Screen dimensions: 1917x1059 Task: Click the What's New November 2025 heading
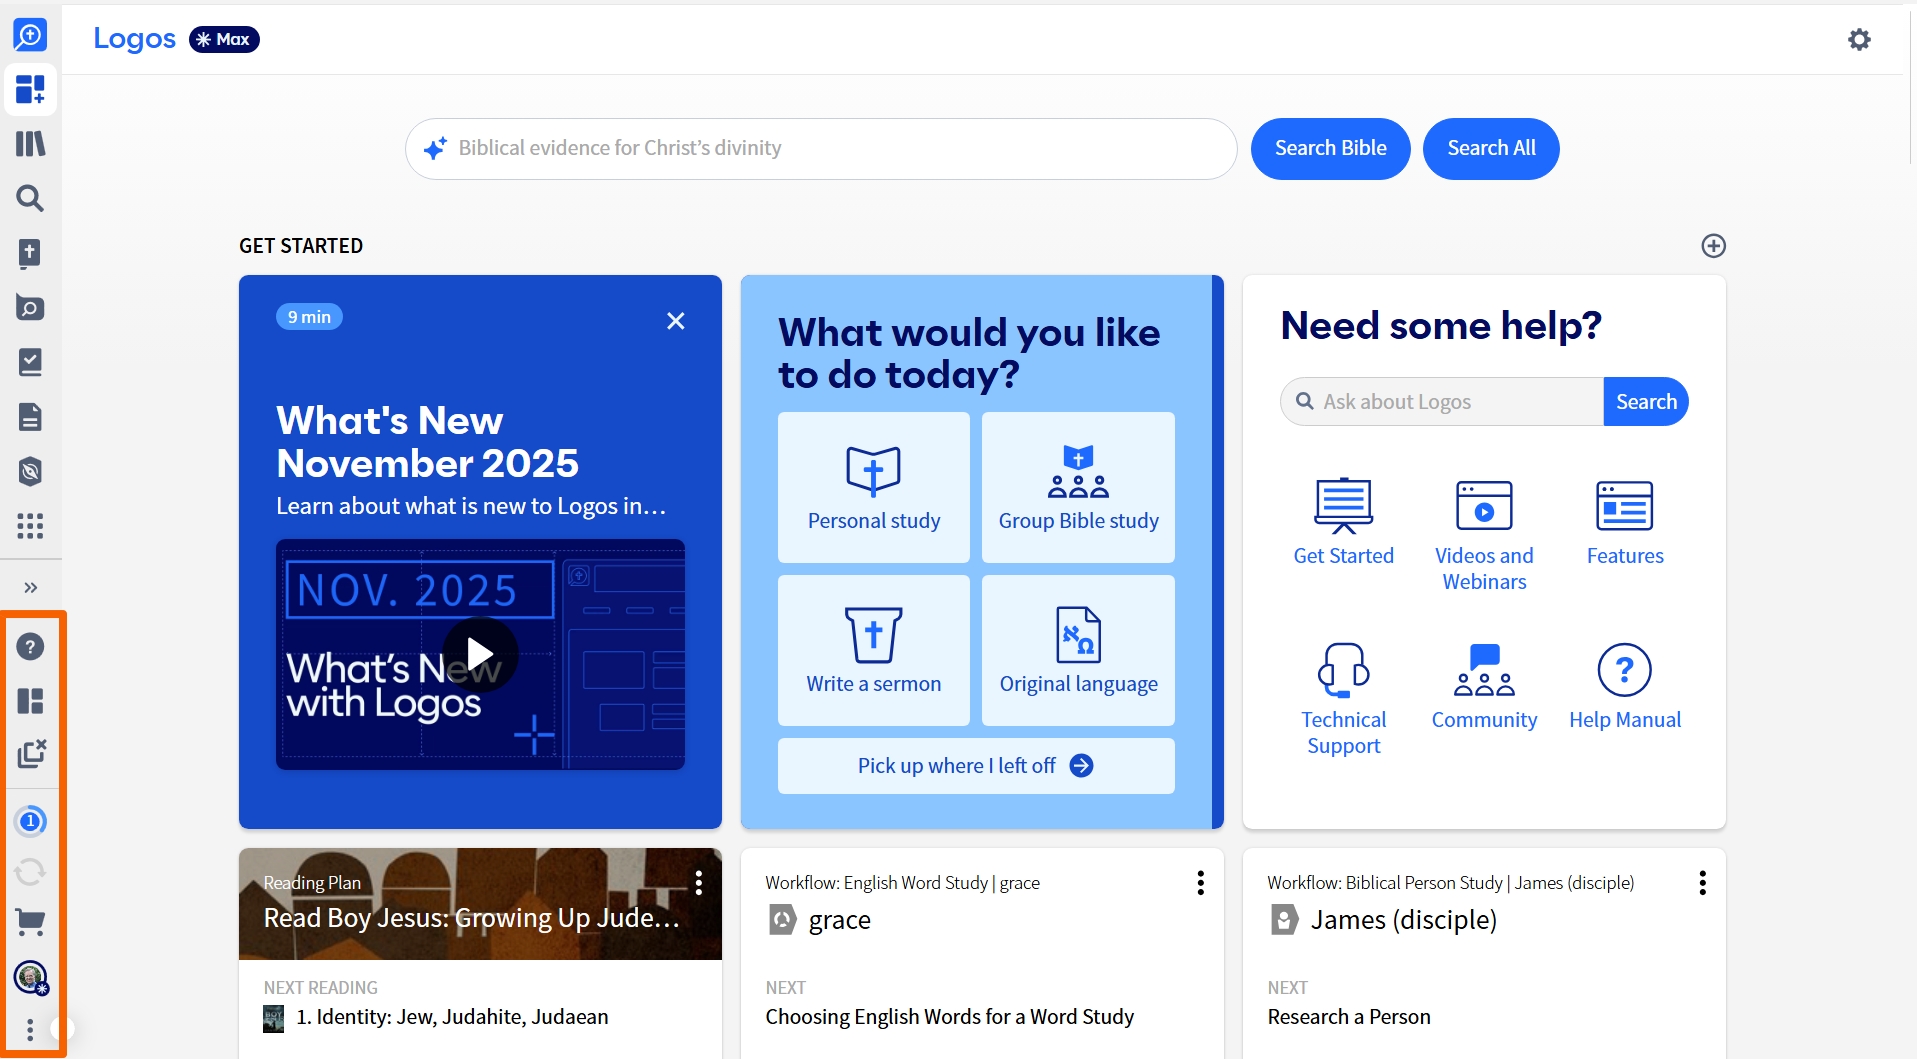[x=428, y=442]
